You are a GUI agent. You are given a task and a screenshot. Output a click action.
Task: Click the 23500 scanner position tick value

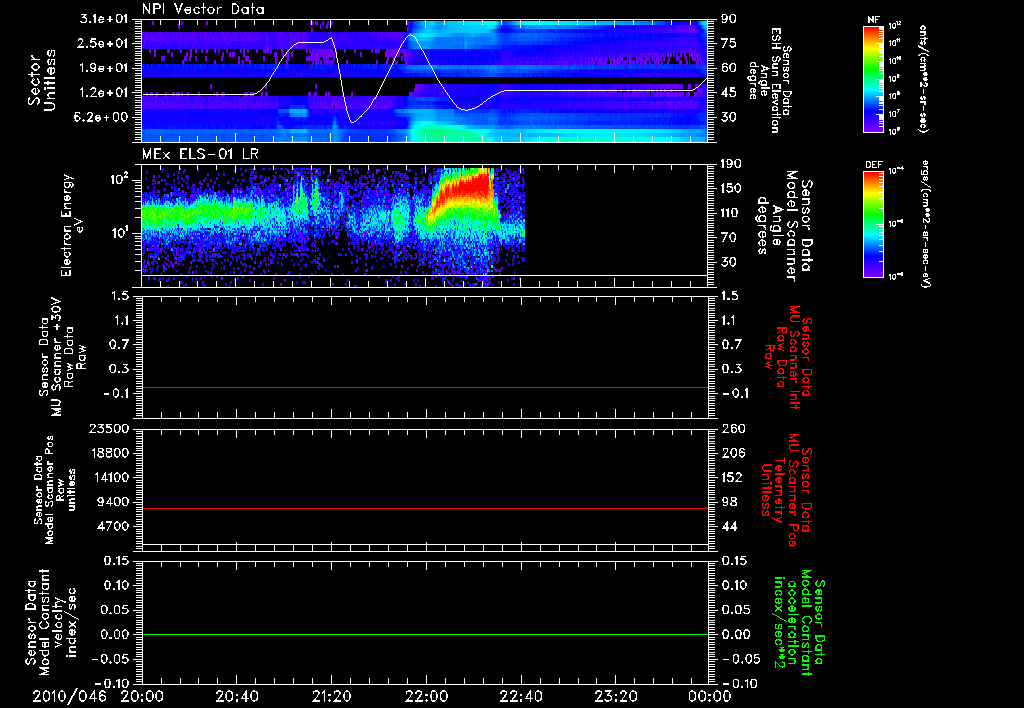pos(109,429)
